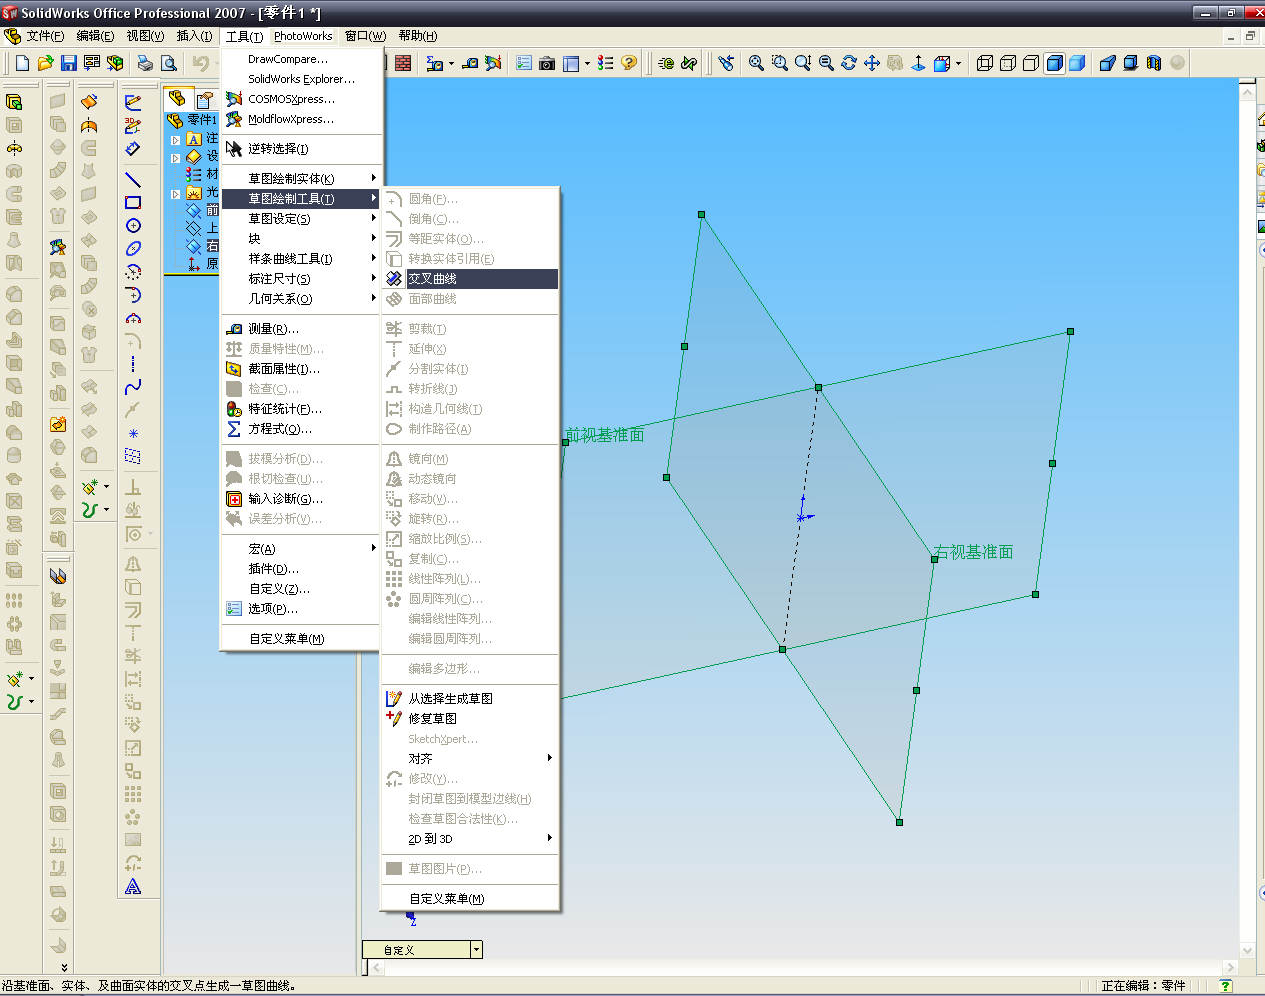Select the PropertyManager tab

pos(204,99)
